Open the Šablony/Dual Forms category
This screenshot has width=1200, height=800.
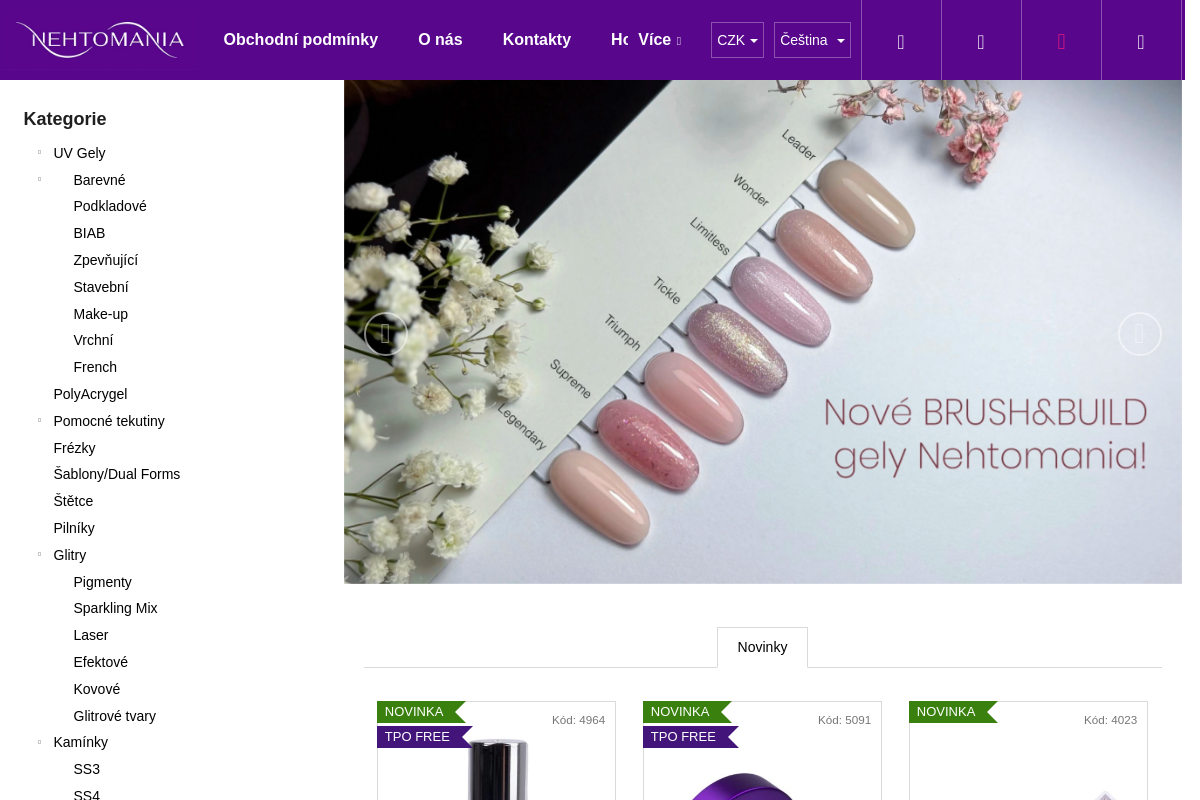[x=116, y=474]
